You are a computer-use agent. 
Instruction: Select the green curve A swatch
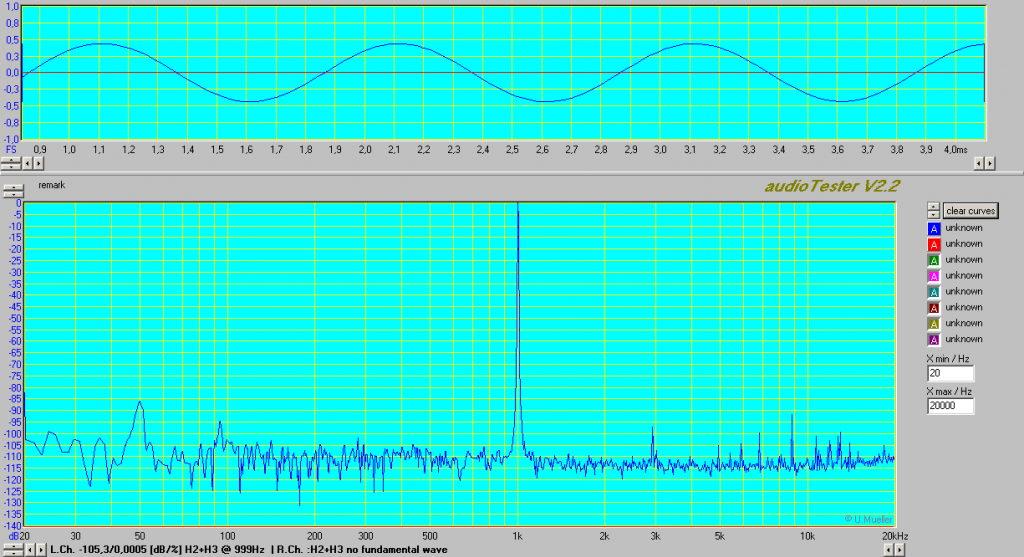tap(934, 260)
